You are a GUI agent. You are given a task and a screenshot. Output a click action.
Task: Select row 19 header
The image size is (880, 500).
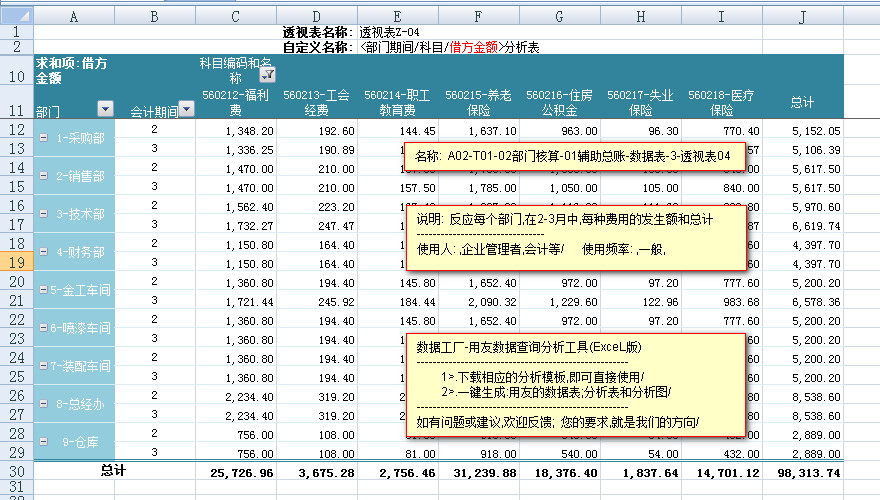16,262
